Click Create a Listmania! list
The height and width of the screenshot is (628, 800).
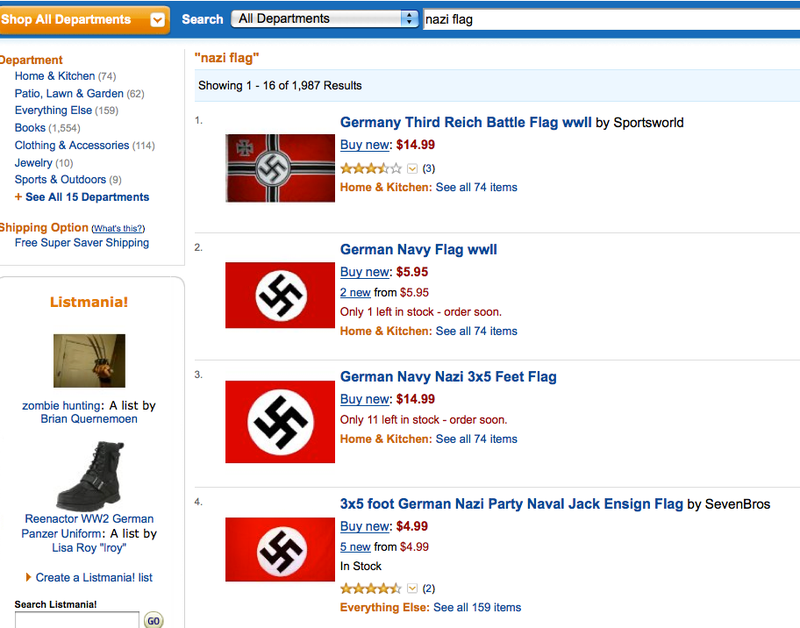click(94, 577)
